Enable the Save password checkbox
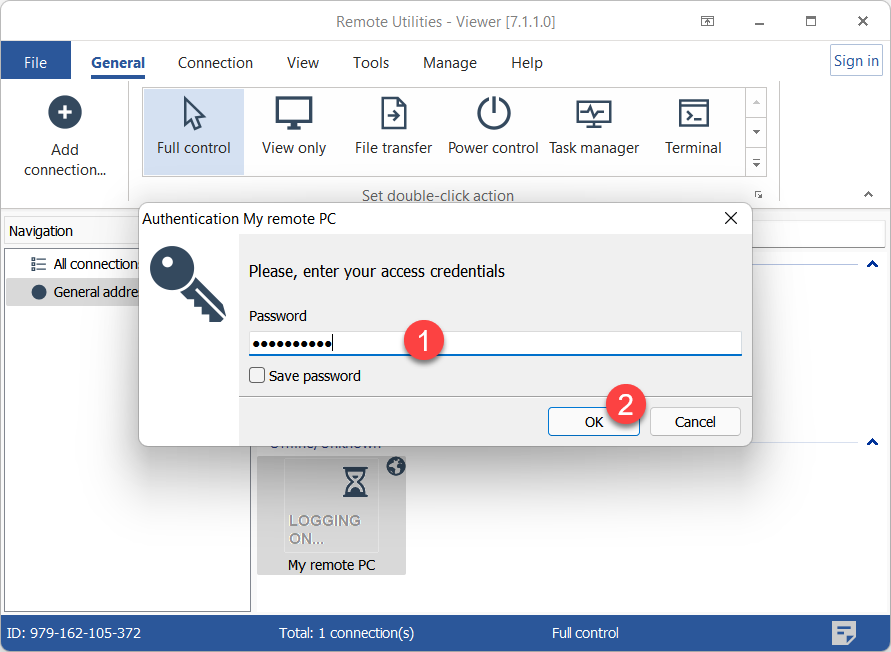This screenshot has height=652, width=891. (x=257, y=376)
